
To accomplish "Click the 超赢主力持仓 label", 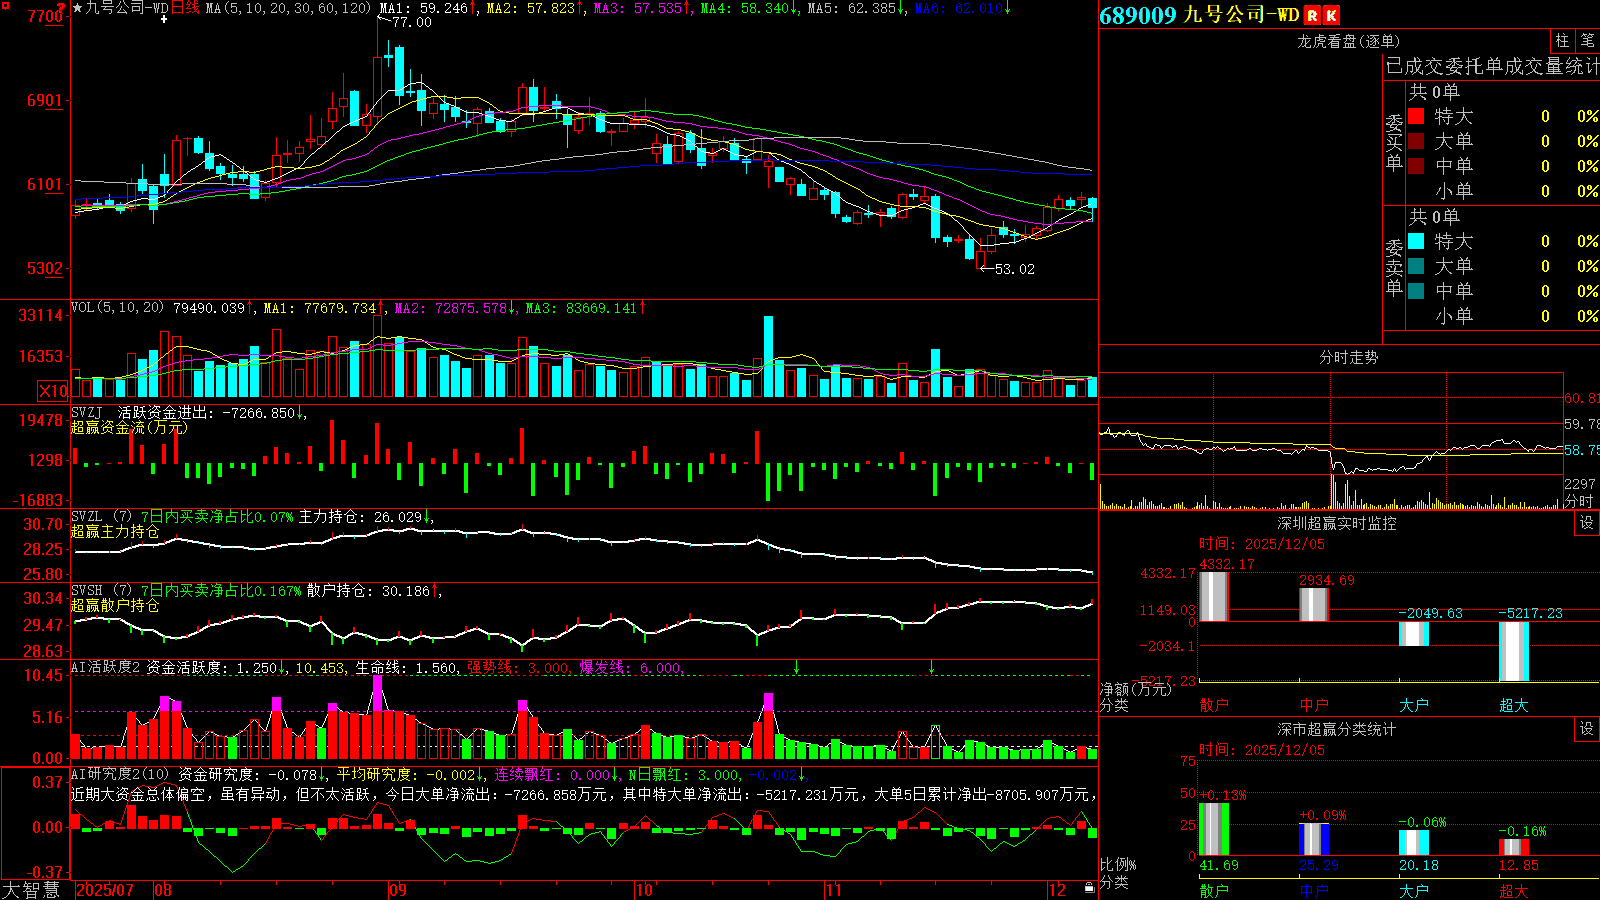I will [x=115, y=531].
